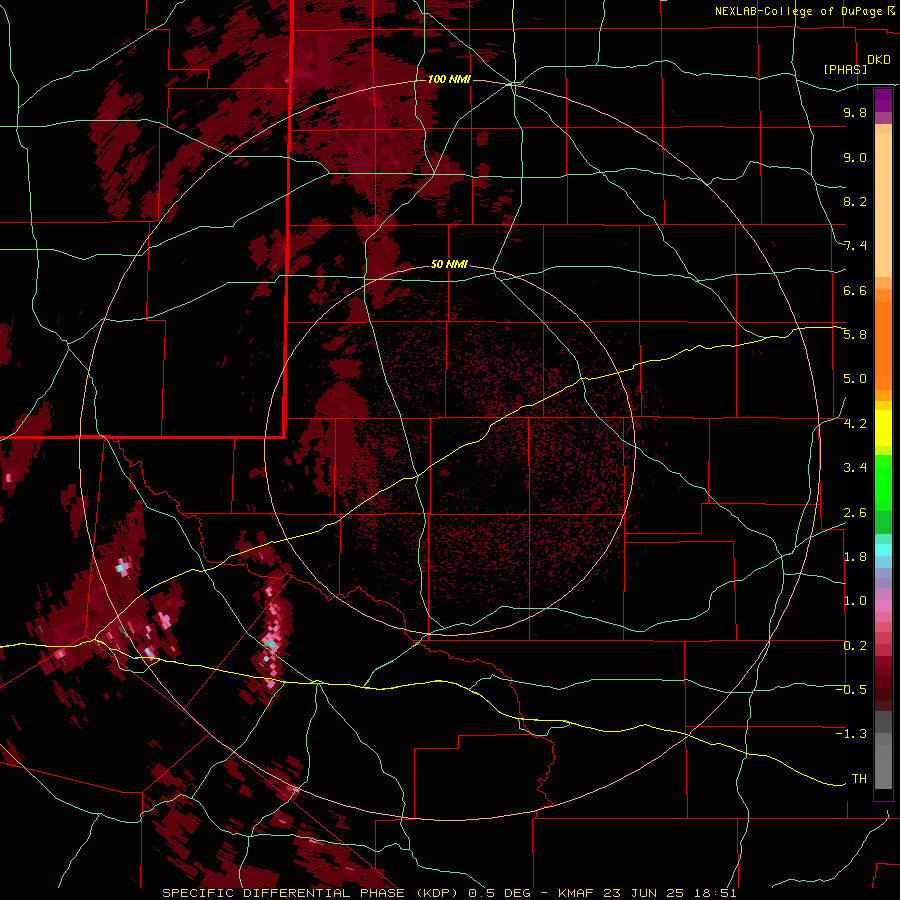Pick the pink band on the color bar
900x900 pixels.
tap(883, 606)
